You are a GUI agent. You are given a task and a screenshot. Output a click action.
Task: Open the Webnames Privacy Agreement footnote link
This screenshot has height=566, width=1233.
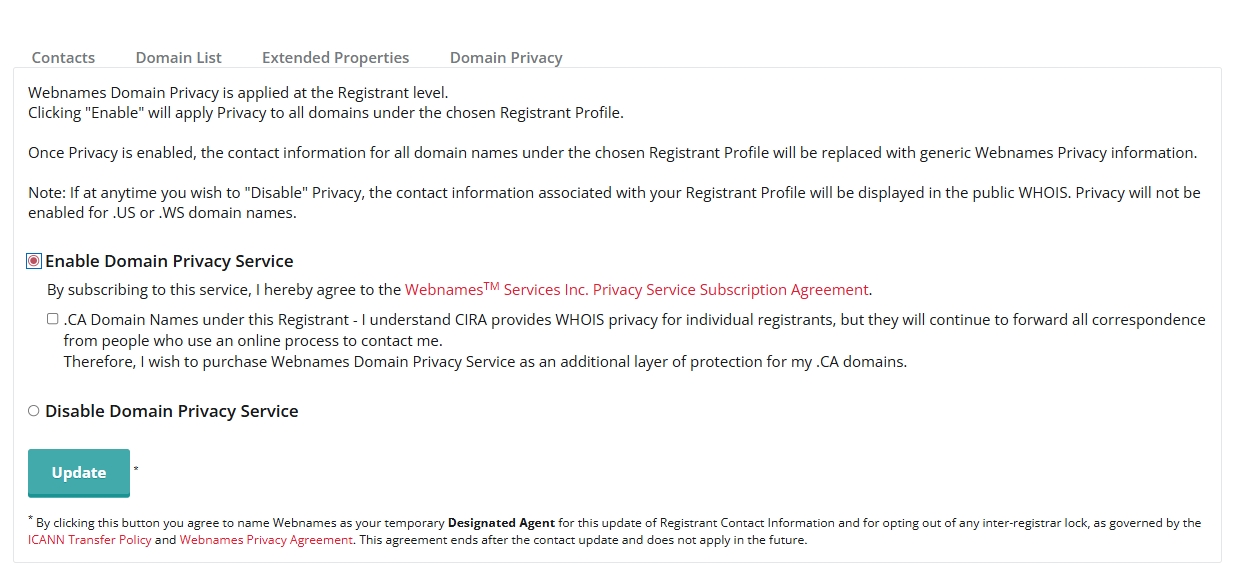point(266,540)
